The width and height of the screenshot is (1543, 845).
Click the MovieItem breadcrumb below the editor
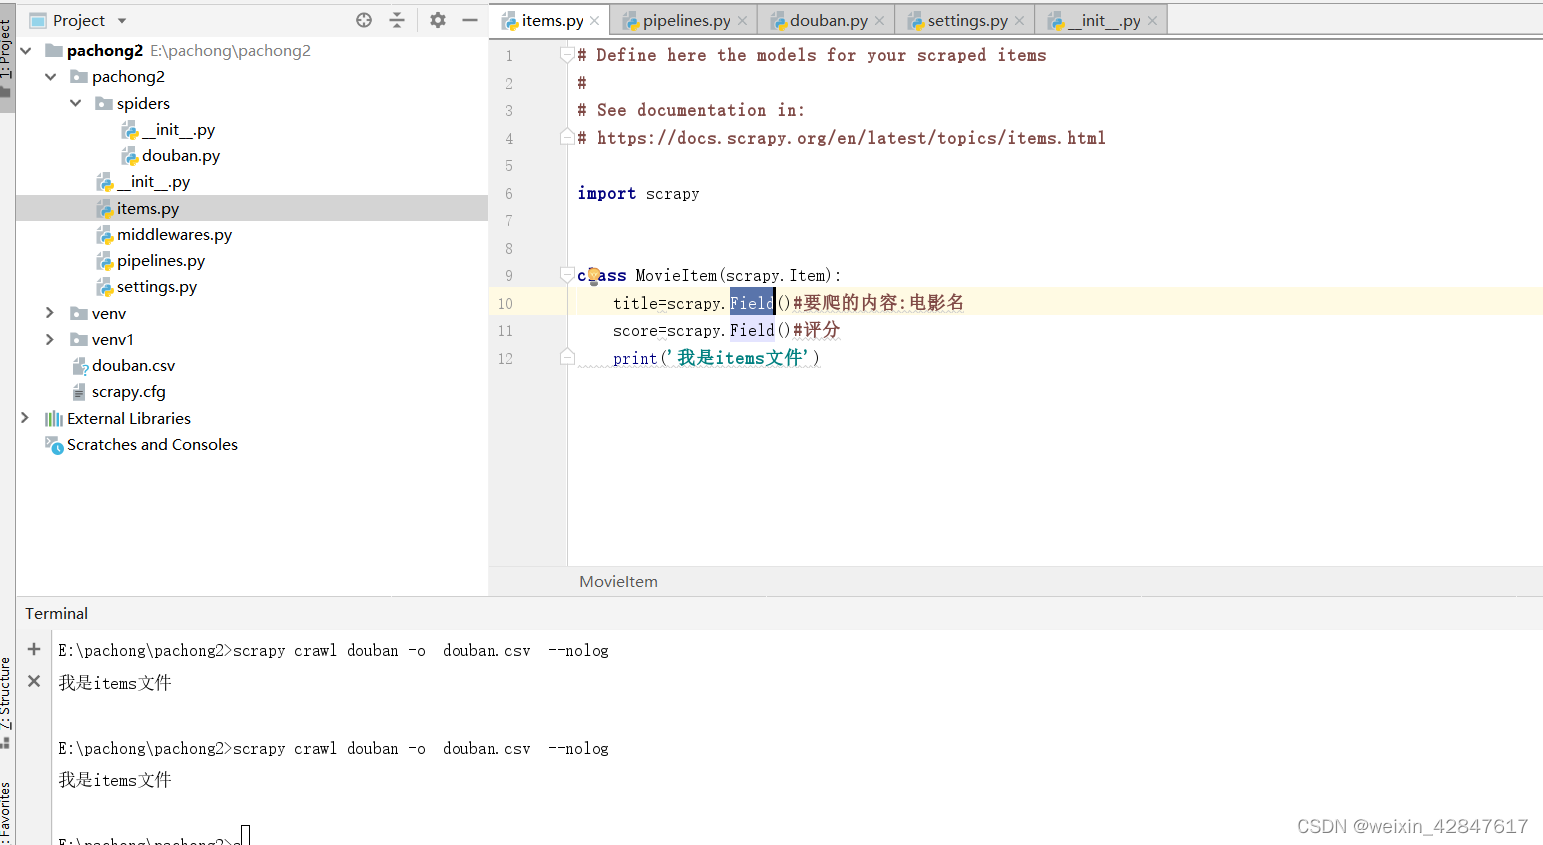pyautogui.click(x=617, y=581)
